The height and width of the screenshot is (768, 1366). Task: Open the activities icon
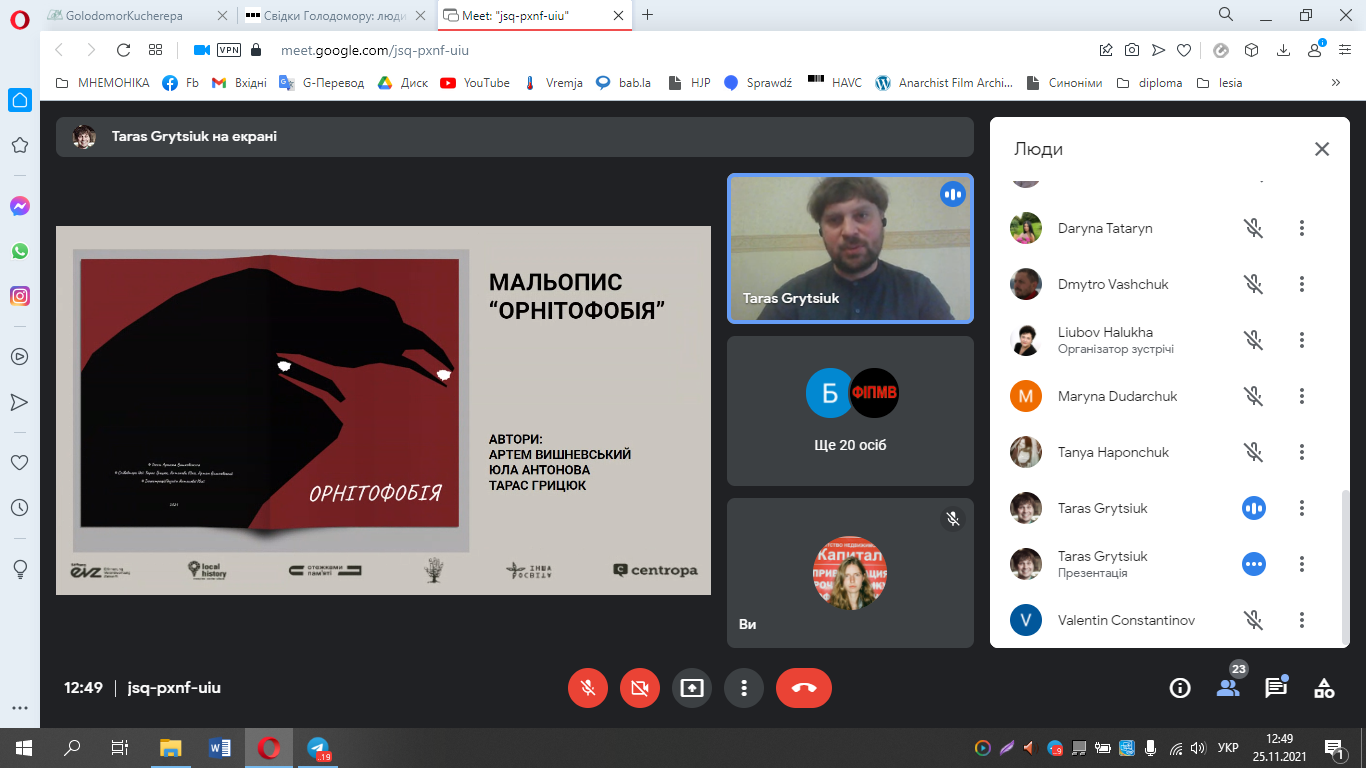tap(1324, 688)
